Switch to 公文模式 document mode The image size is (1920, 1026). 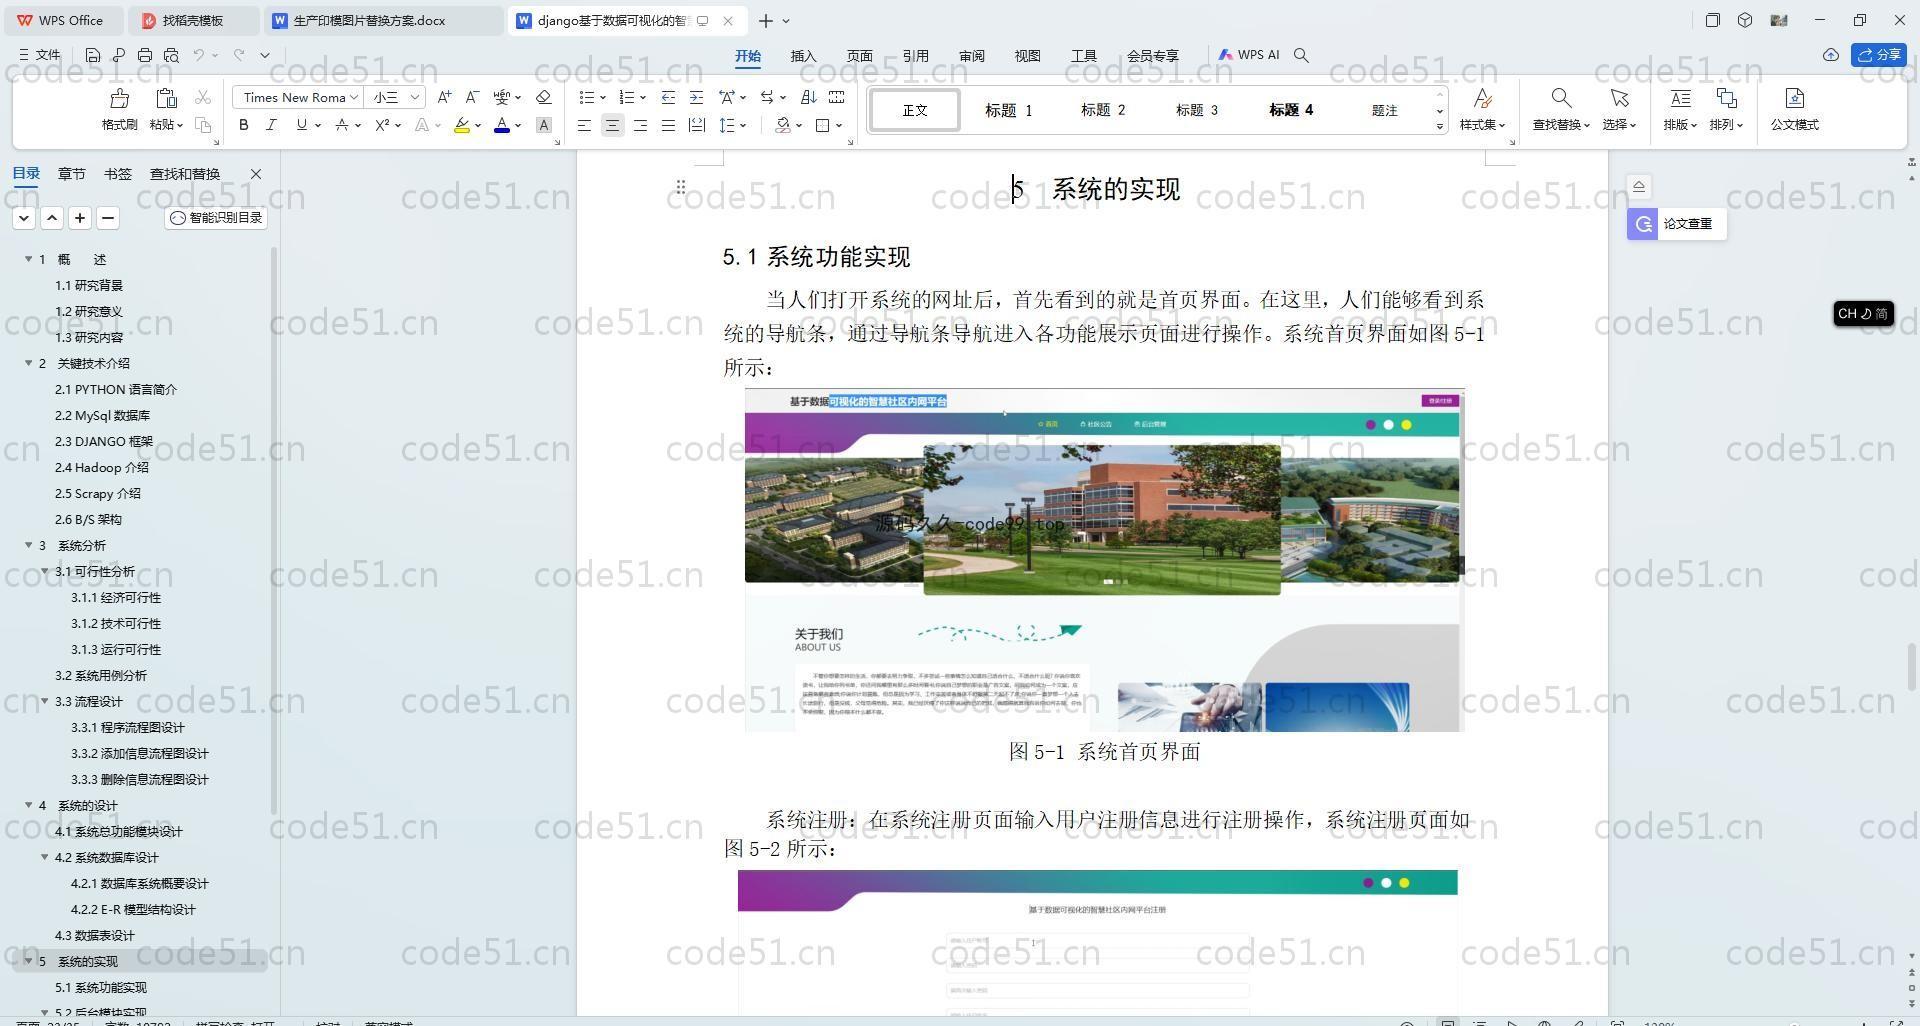click(1794, 110)
